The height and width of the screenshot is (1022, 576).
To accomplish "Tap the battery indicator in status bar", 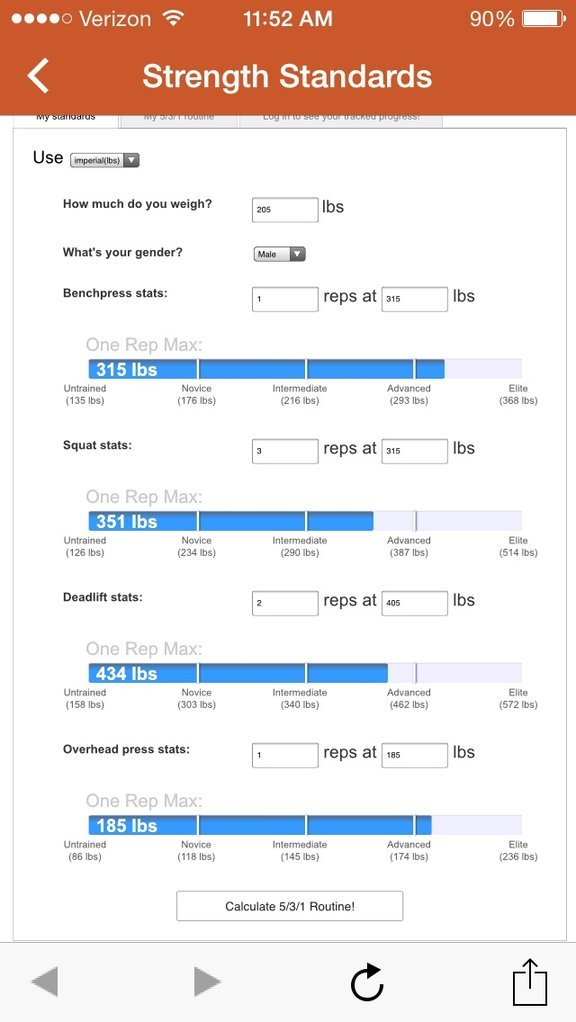I will 543,19.
